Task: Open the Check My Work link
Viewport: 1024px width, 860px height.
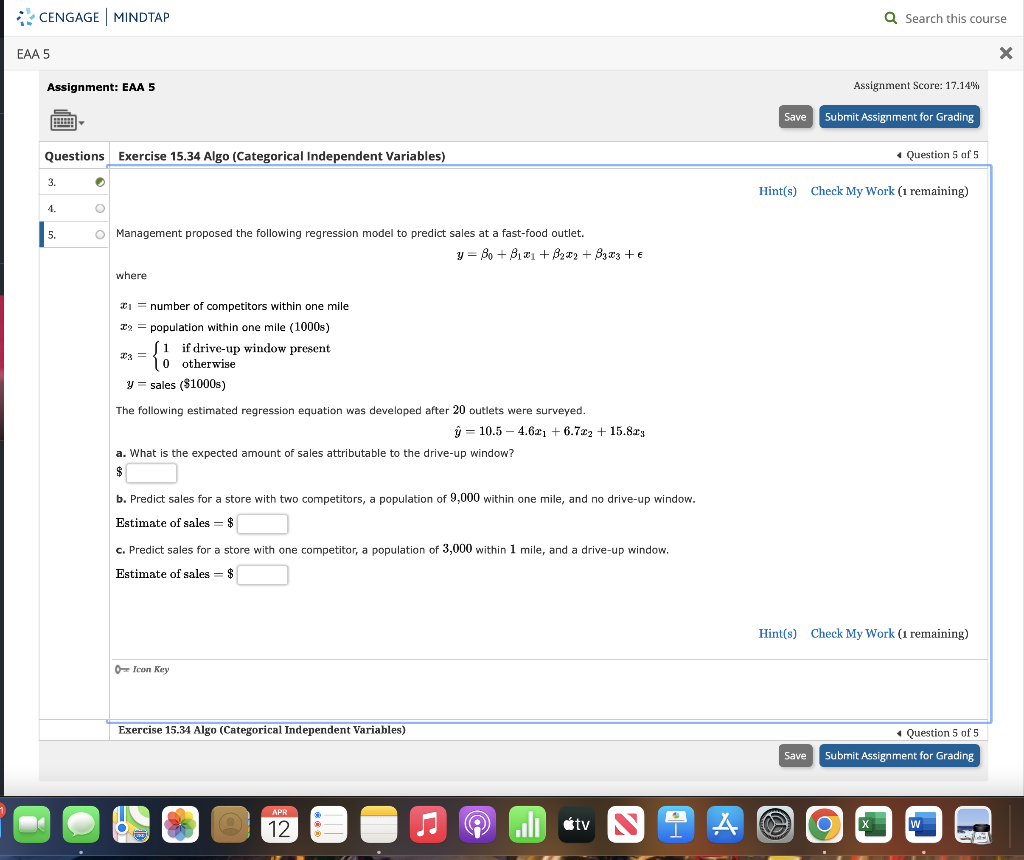Action: [852, 190]
